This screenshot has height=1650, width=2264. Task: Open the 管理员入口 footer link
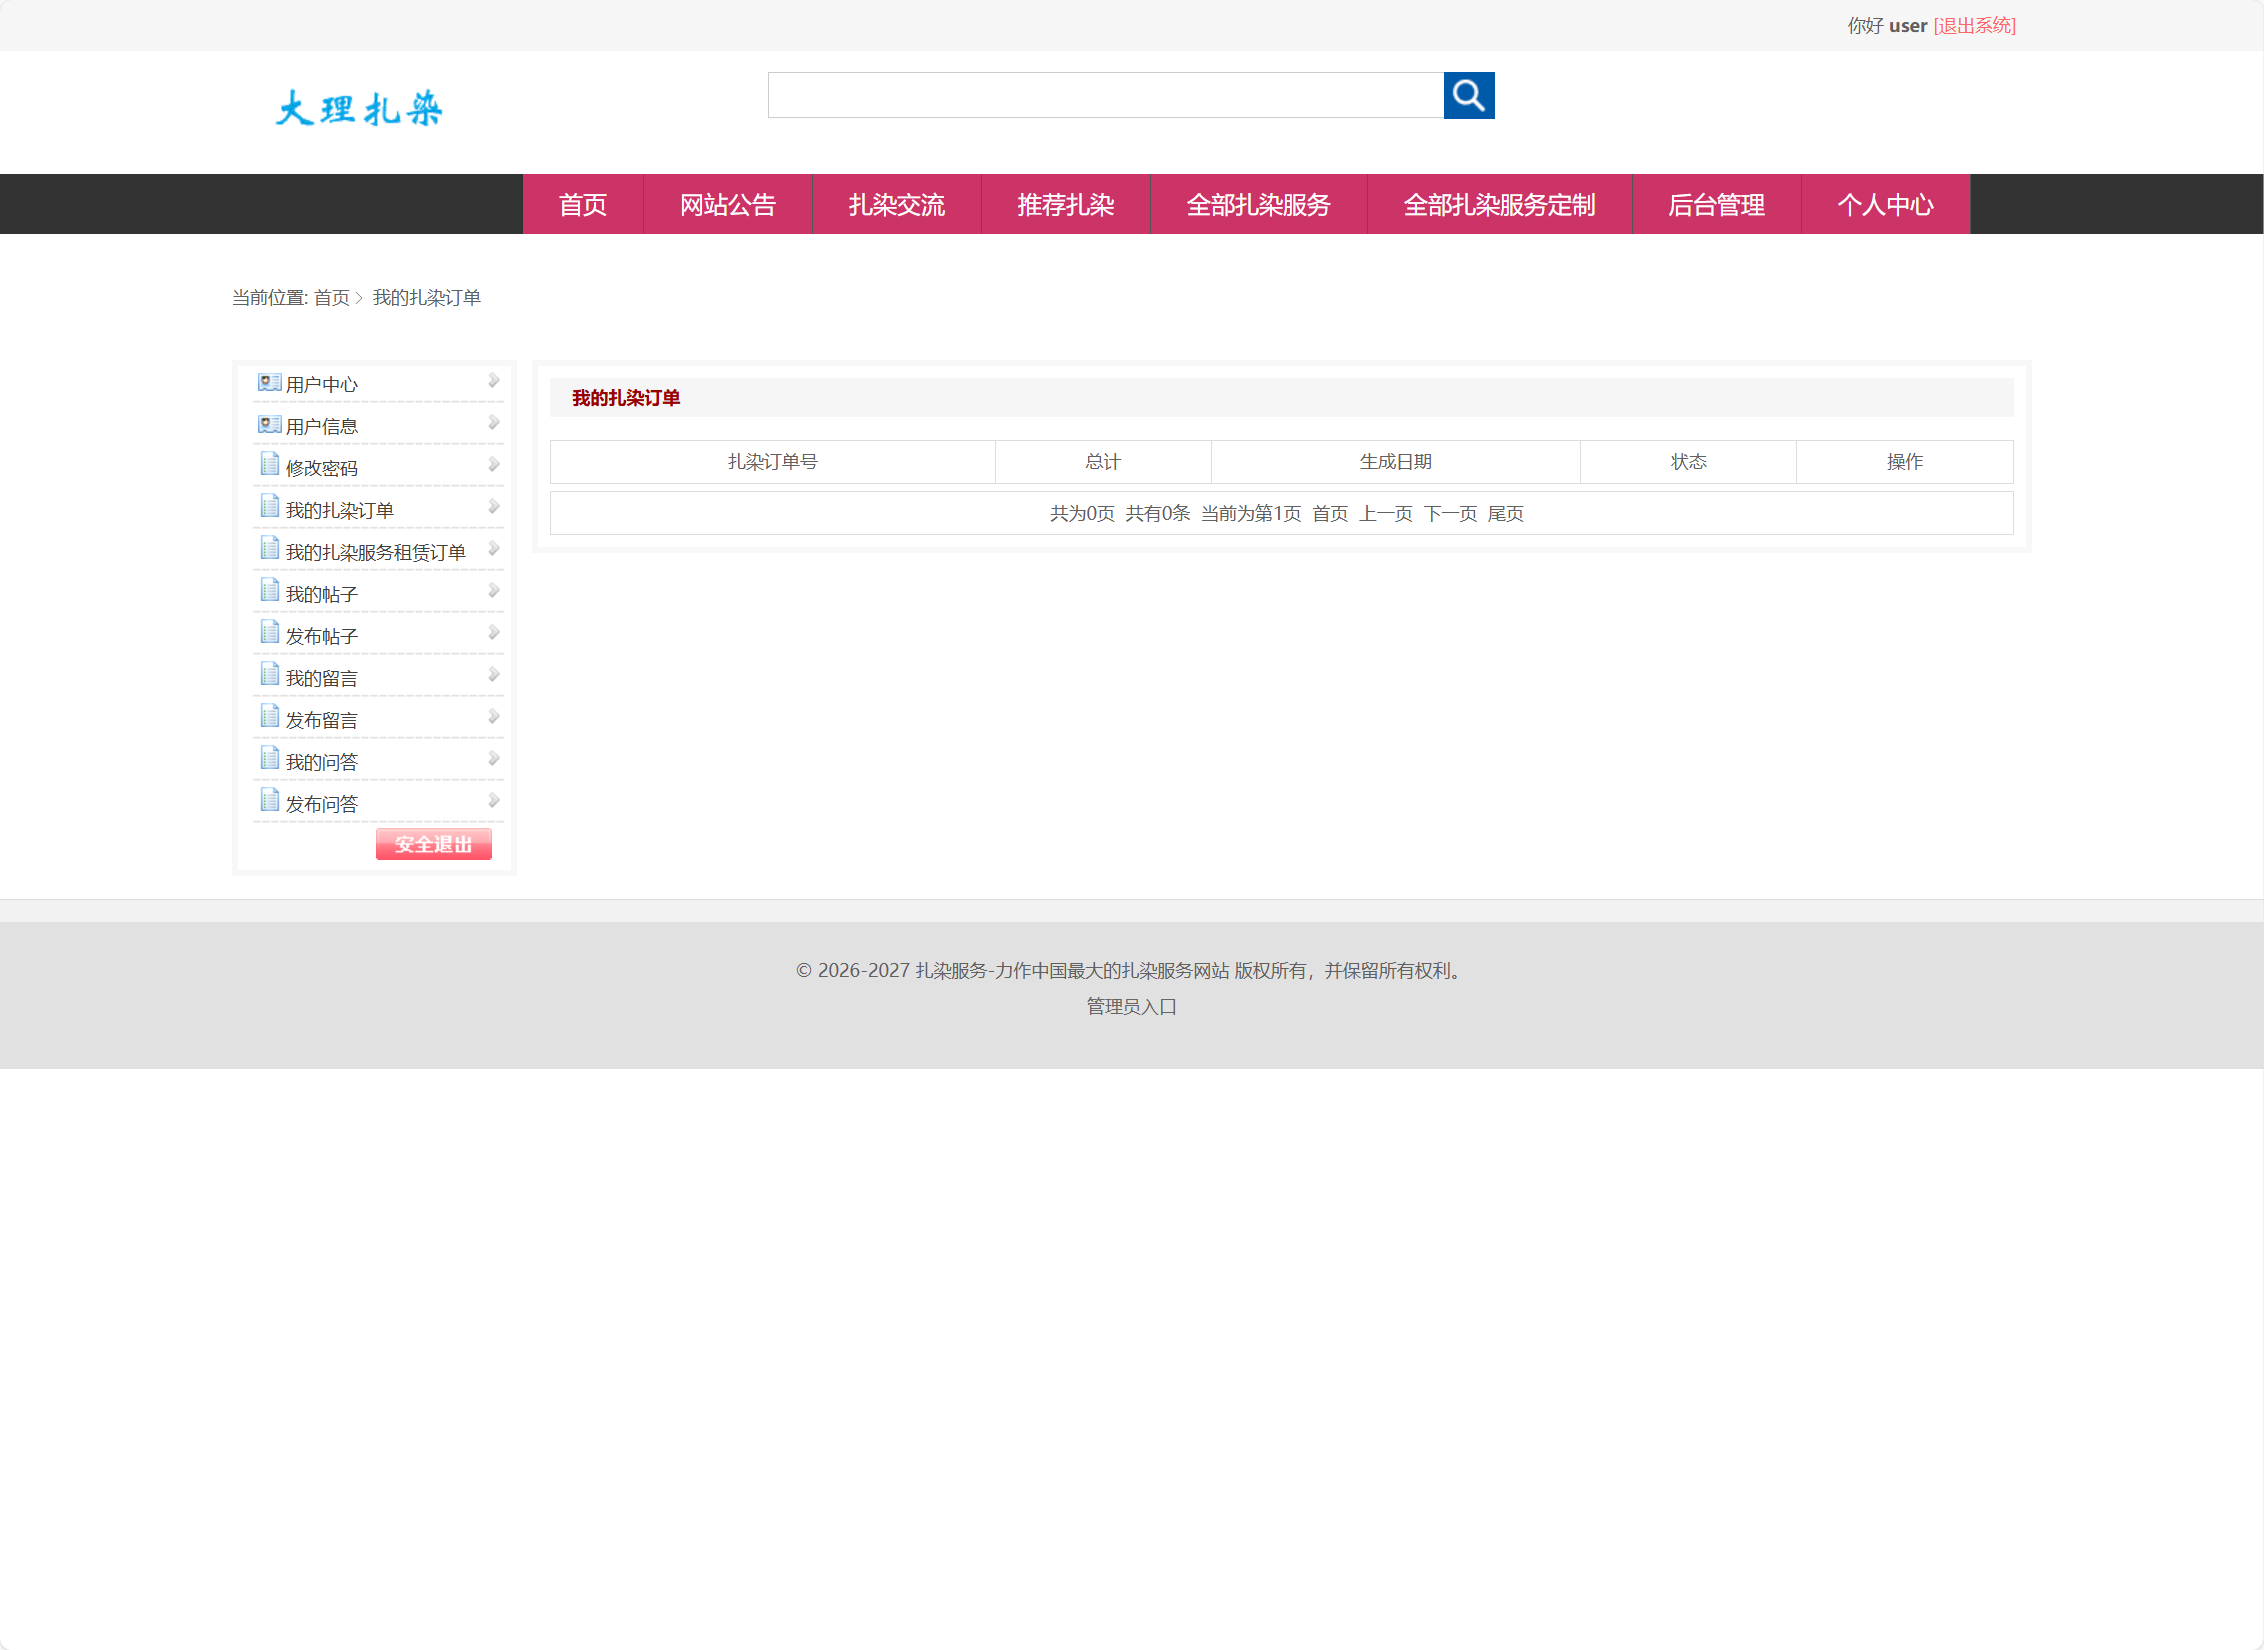point(1131,1007)
